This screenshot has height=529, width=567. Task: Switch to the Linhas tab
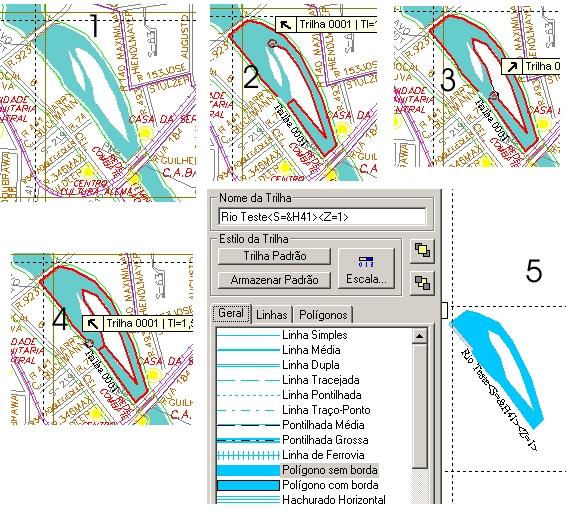[x=272, y=315]
